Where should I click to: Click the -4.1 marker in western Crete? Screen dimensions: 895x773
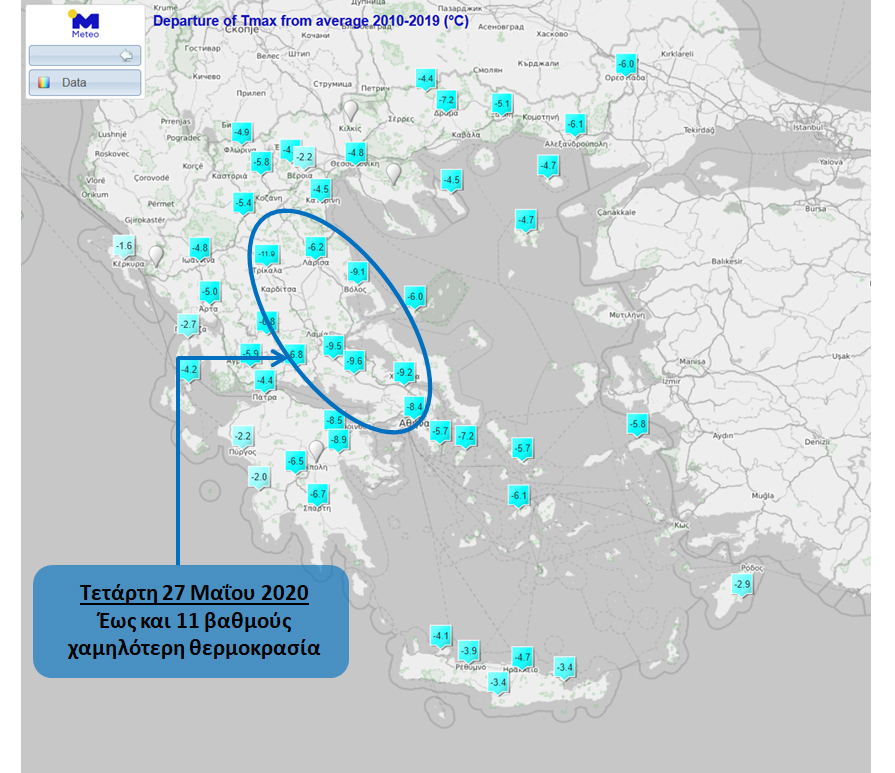coord(441,637)
